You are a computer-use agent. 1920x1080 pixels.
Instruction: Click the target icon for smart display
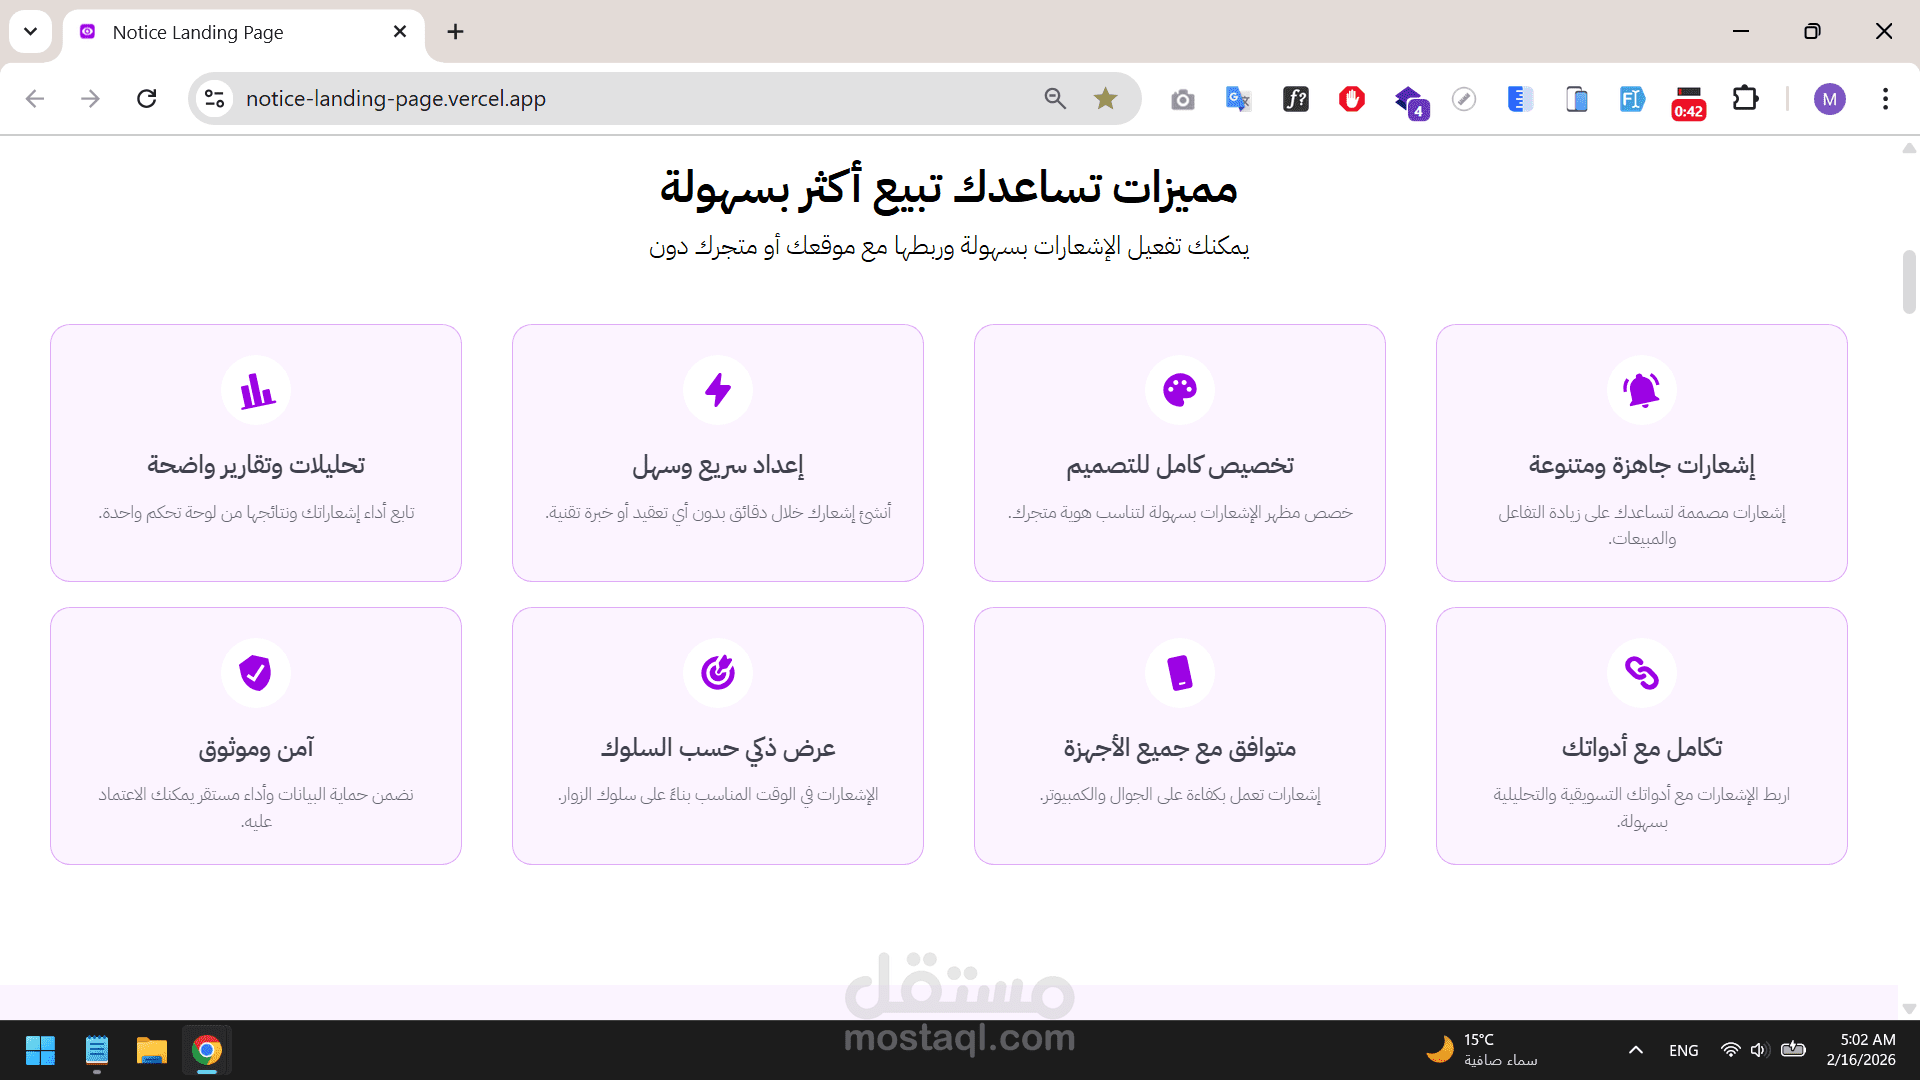(x=717, y=673)
